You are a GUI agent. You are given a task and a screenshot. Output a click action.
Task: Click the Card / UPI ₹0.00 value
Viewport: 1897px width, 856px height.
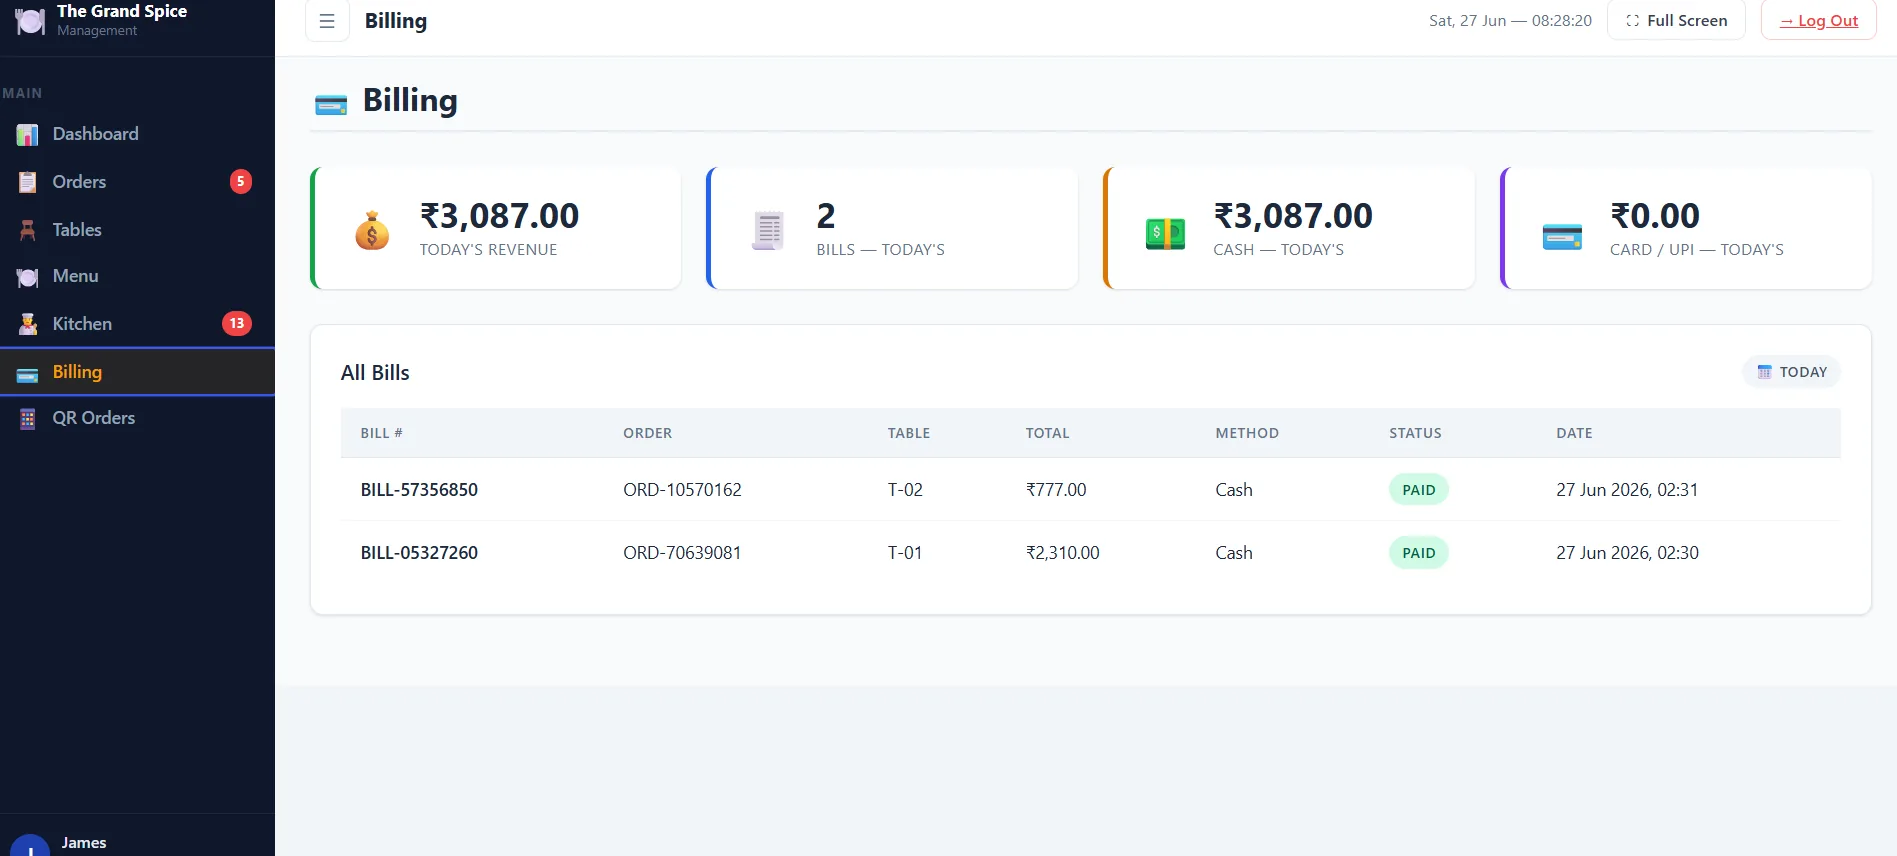pyautogui.click(x=1655, y=215)
